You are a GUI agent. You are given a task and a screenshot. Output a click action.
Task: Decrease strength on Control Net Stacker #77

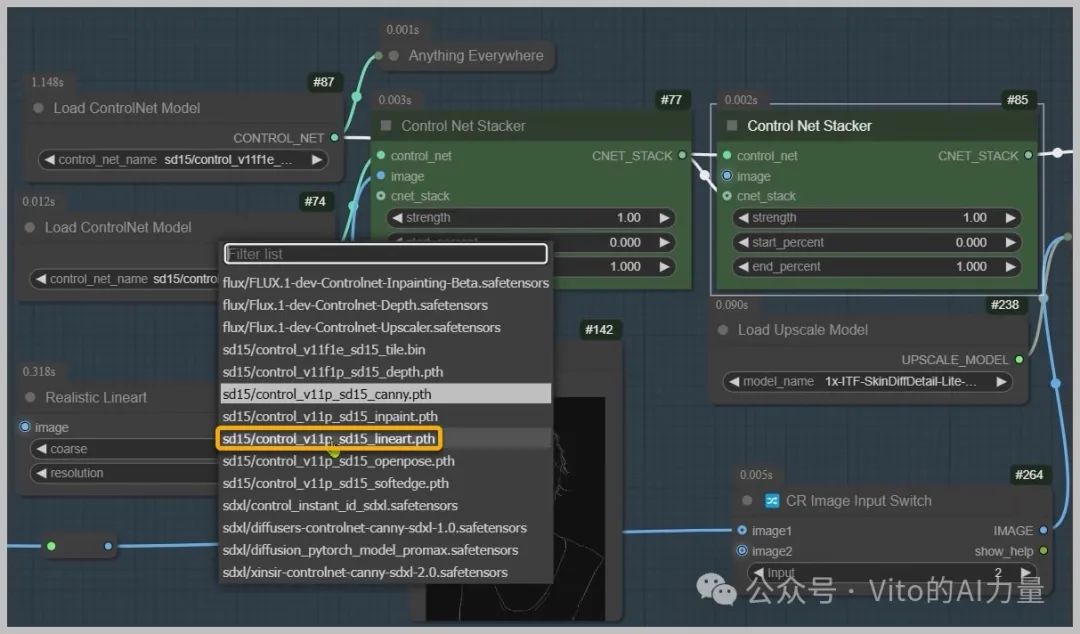pos(397,218)
